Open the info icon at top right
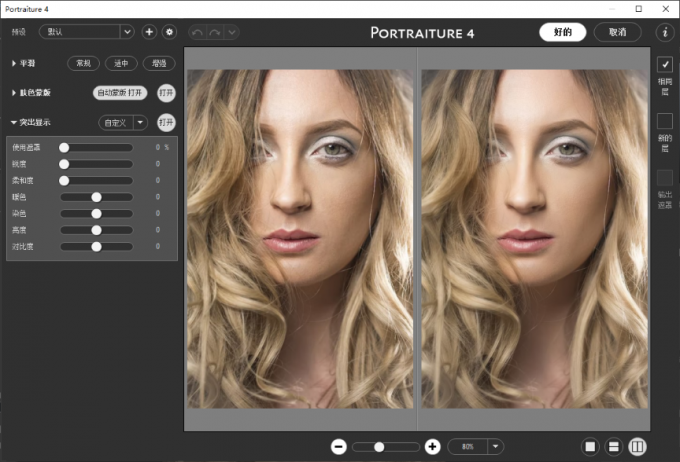Viewport: 680px width, 462px height. [x=664, y=32]
